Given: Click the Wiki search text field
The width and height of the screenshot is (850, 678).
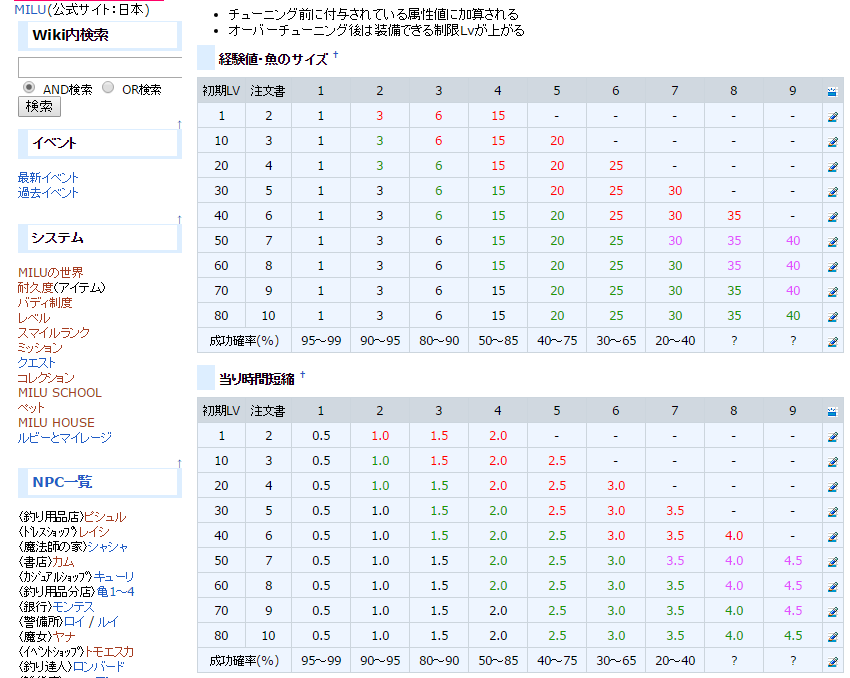Looking at the screenshot, I should point(100,68).
